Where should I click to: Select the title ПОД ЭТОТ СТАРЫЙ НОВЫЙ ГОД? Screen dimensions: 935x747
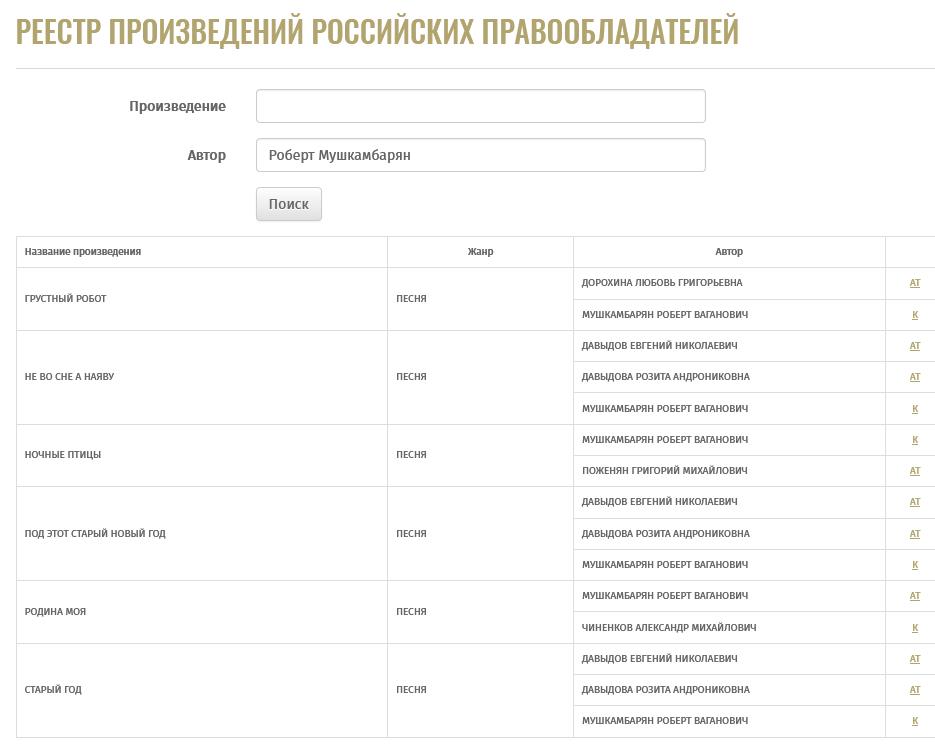95,534
